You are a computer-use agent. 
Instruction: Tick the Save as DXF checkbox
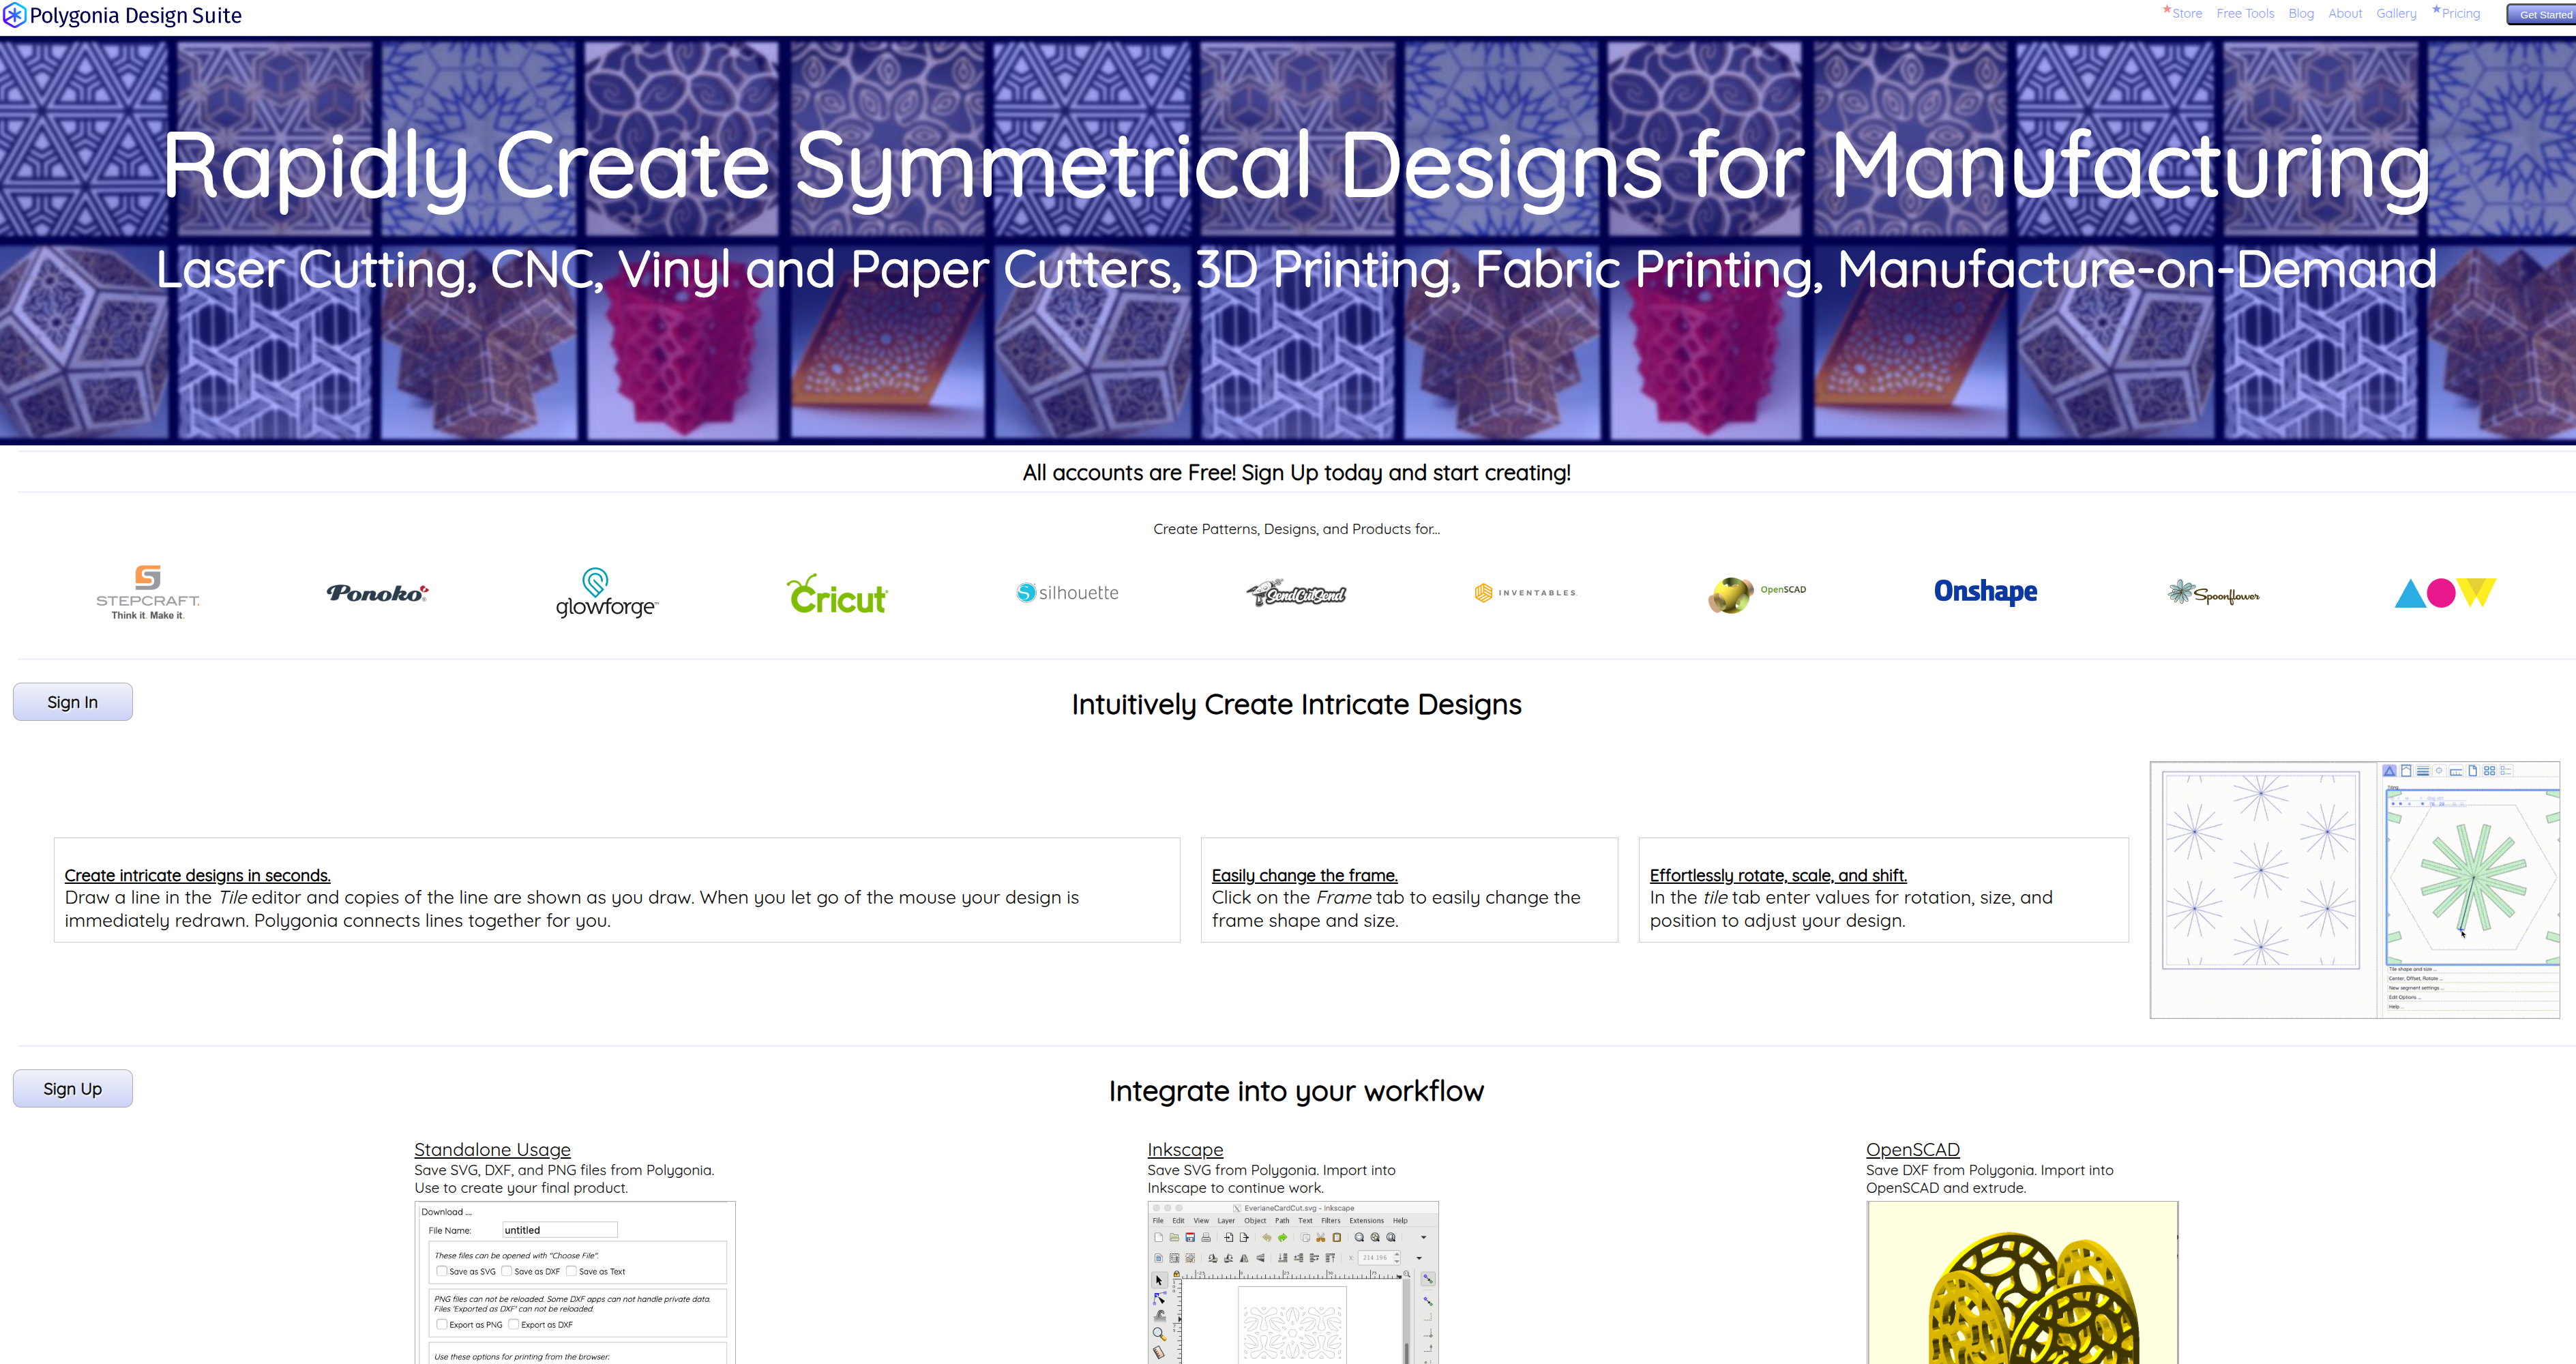(x=507, y=1271)
